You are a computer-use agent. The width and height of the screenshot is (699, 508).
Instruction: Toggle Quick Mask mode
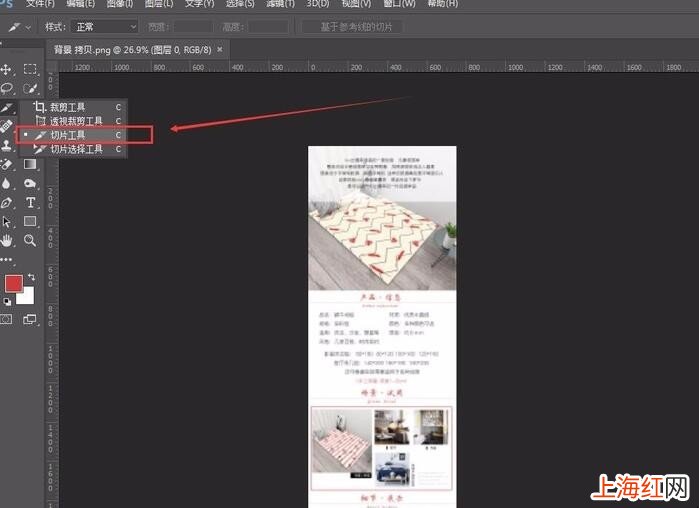click(6, 319)
